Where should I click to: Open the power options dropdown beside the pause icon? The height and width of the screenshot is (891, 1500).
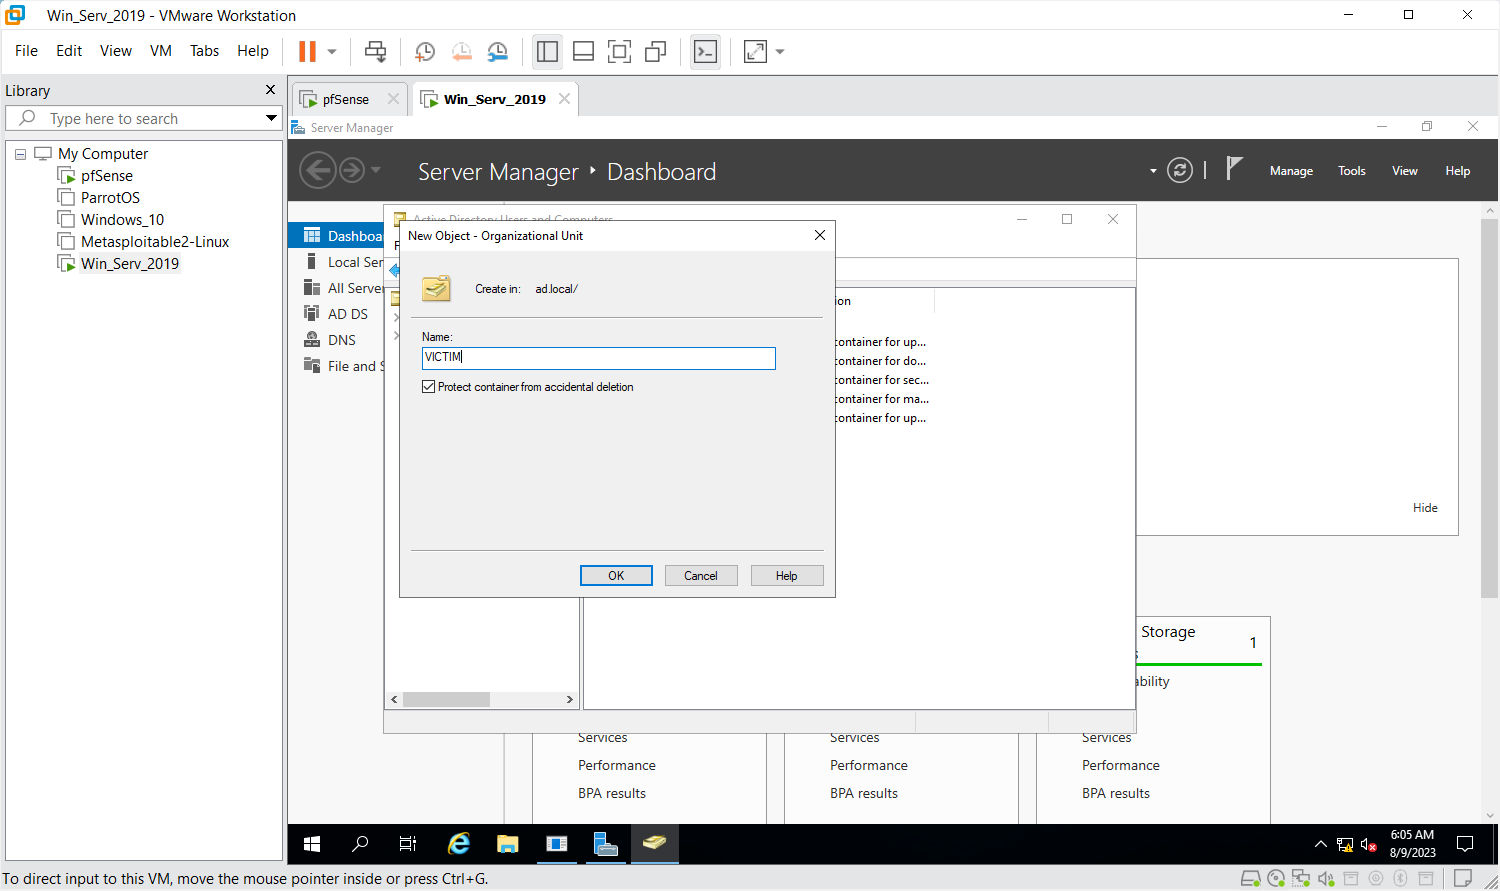pyautogui.click(x=332, y=52)
